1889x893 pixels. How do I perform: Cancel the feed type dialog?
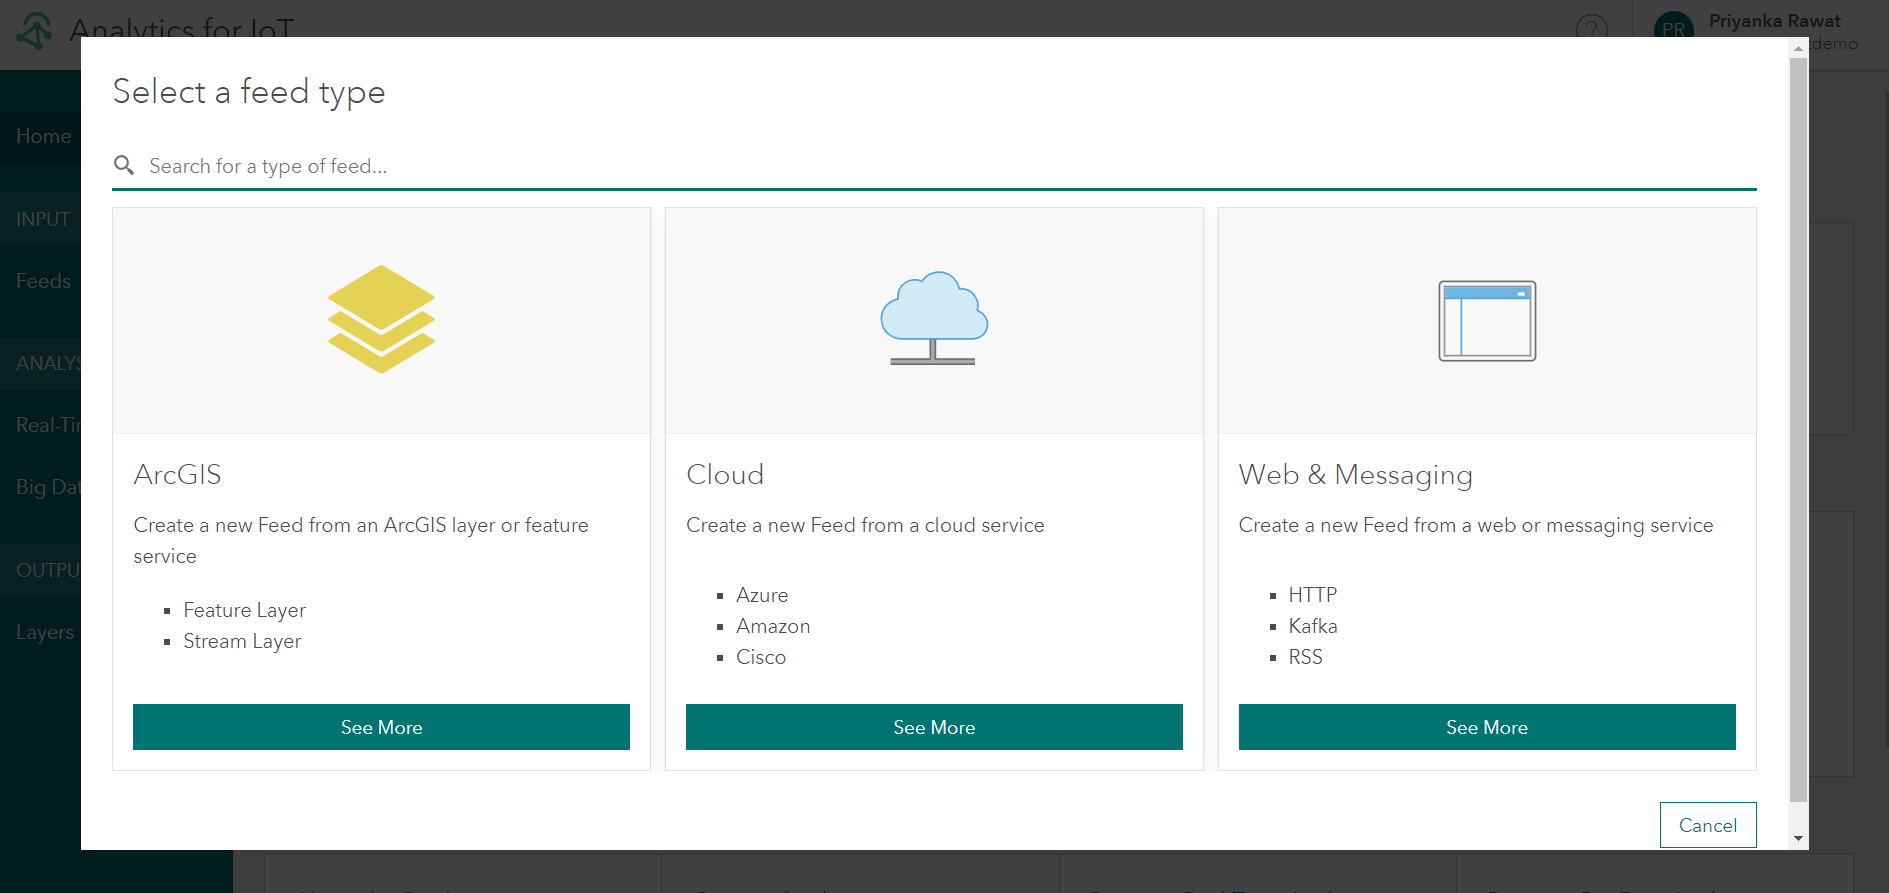click(1708, 825)
